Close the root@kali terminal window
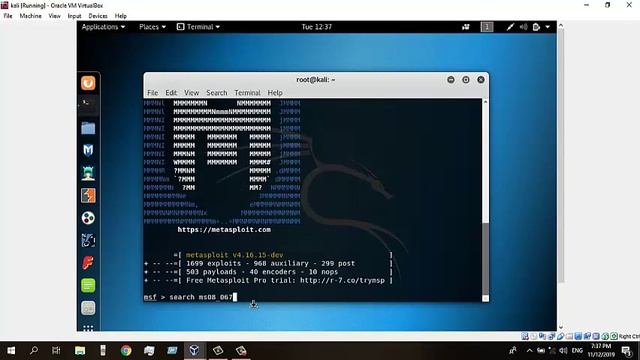Viewport: 640px width, 360px height. pos(481,80)
